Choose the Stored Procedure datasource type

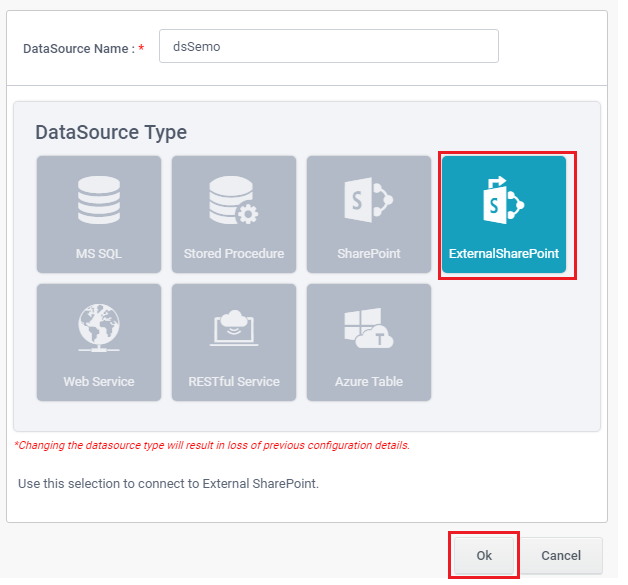(x=234, y=214)
